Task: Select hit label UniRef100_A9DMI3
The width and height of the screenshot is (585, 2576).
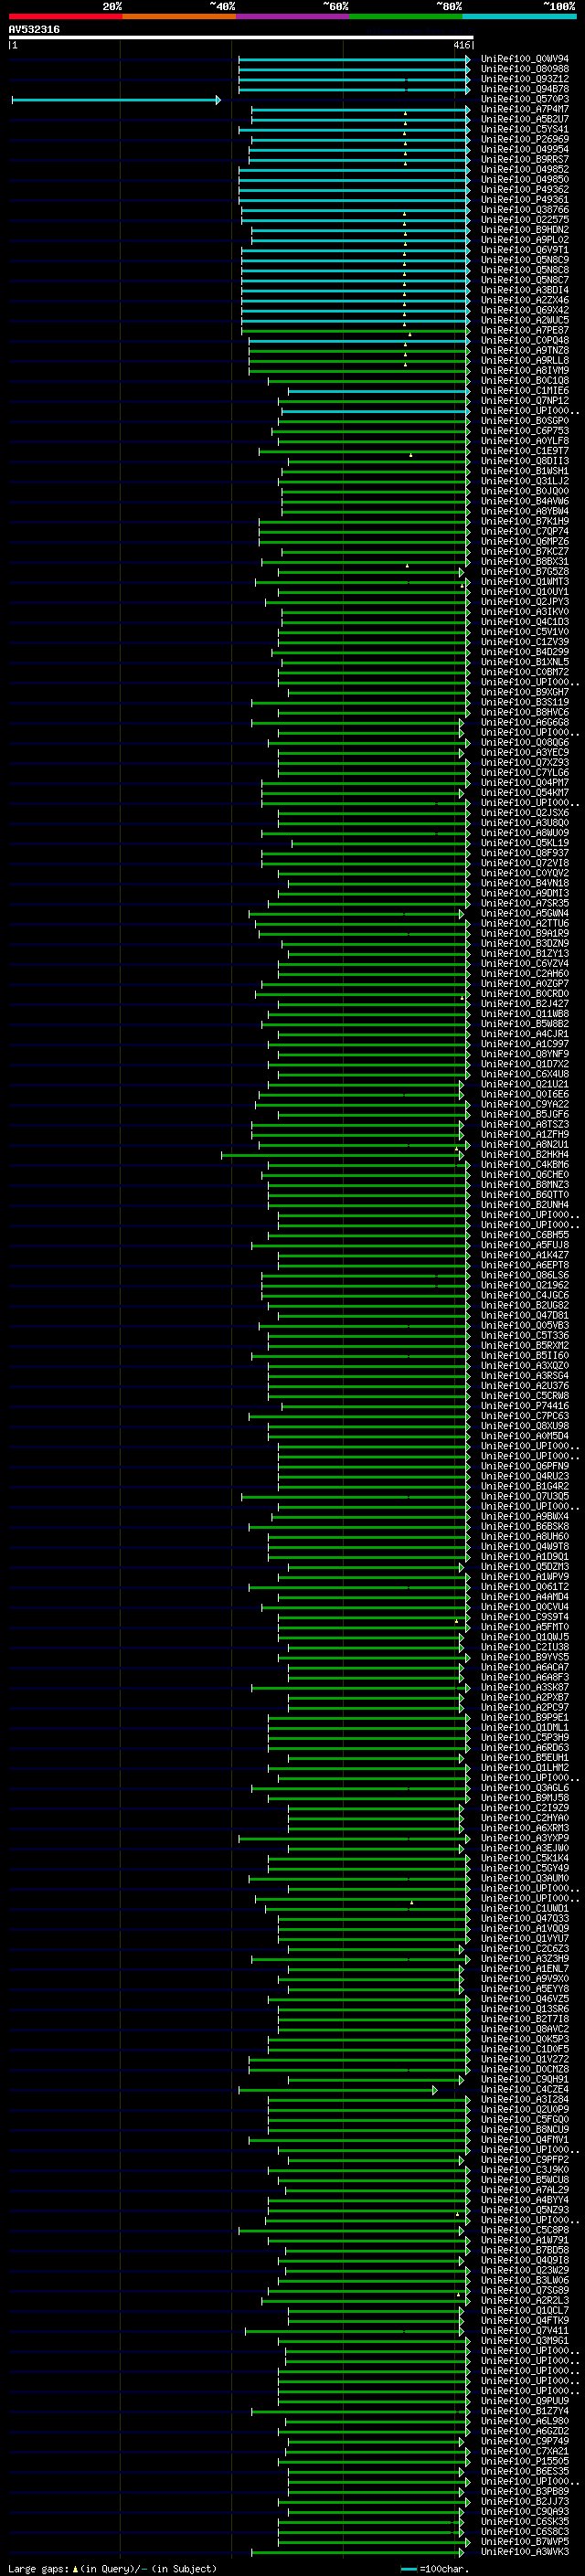Action: 525,894
